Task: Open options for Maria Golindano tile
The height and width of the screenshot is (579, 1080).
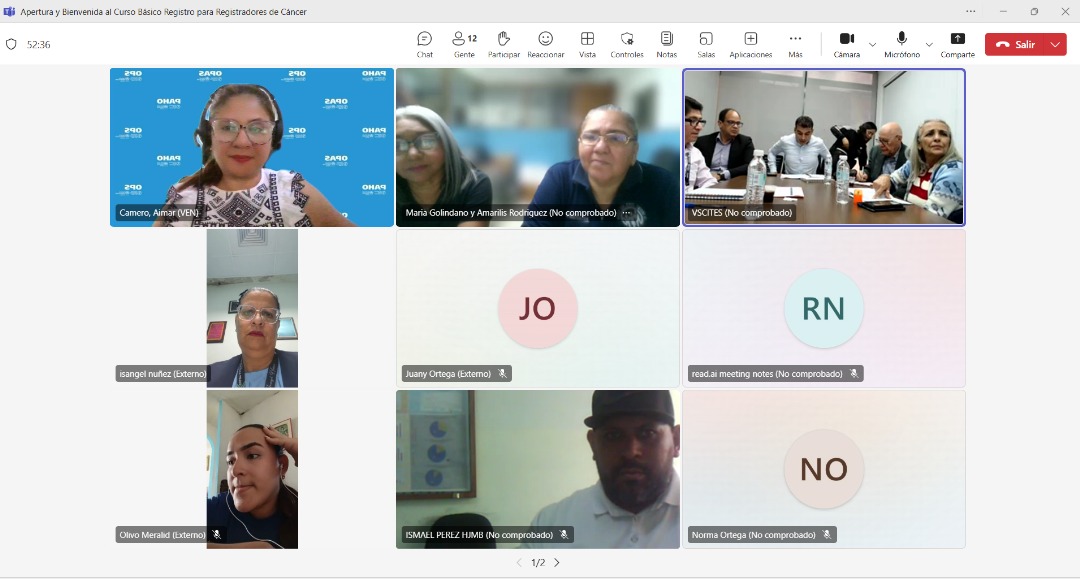Action: click(627, 213)
